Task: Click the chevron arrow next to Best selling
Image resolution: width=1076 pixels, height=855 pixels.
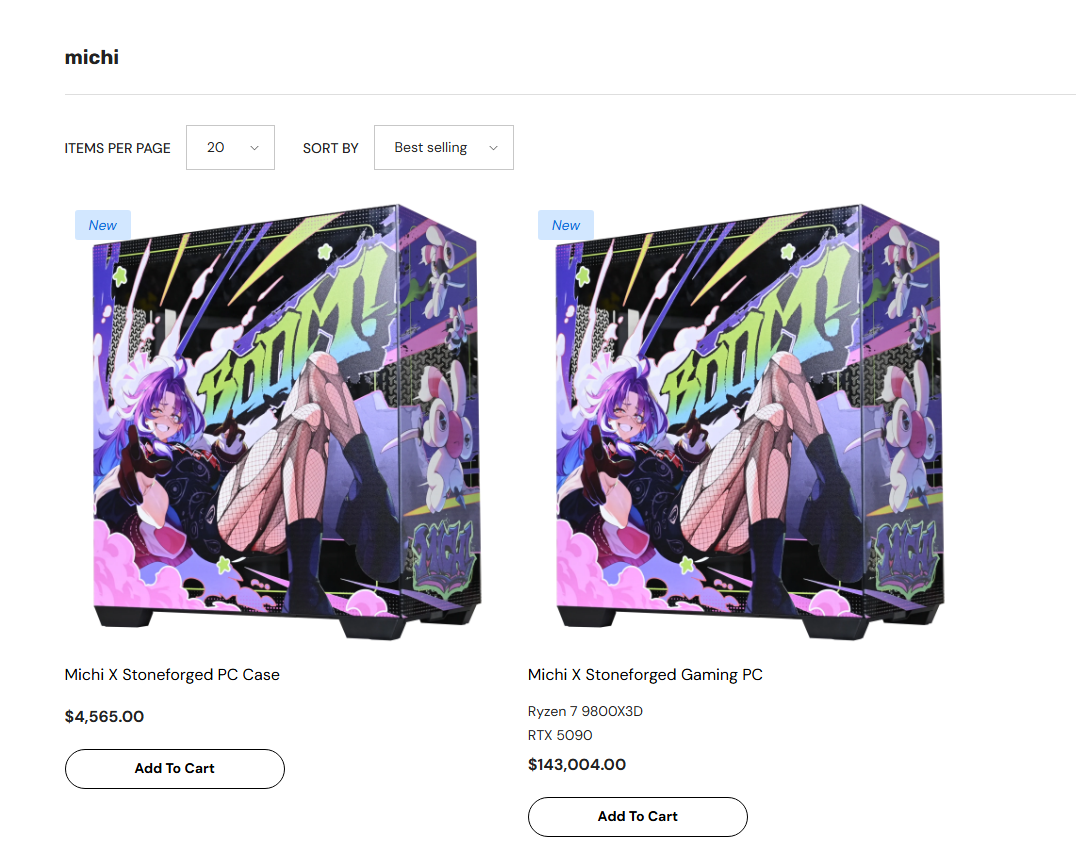Action: click(493, 148)
